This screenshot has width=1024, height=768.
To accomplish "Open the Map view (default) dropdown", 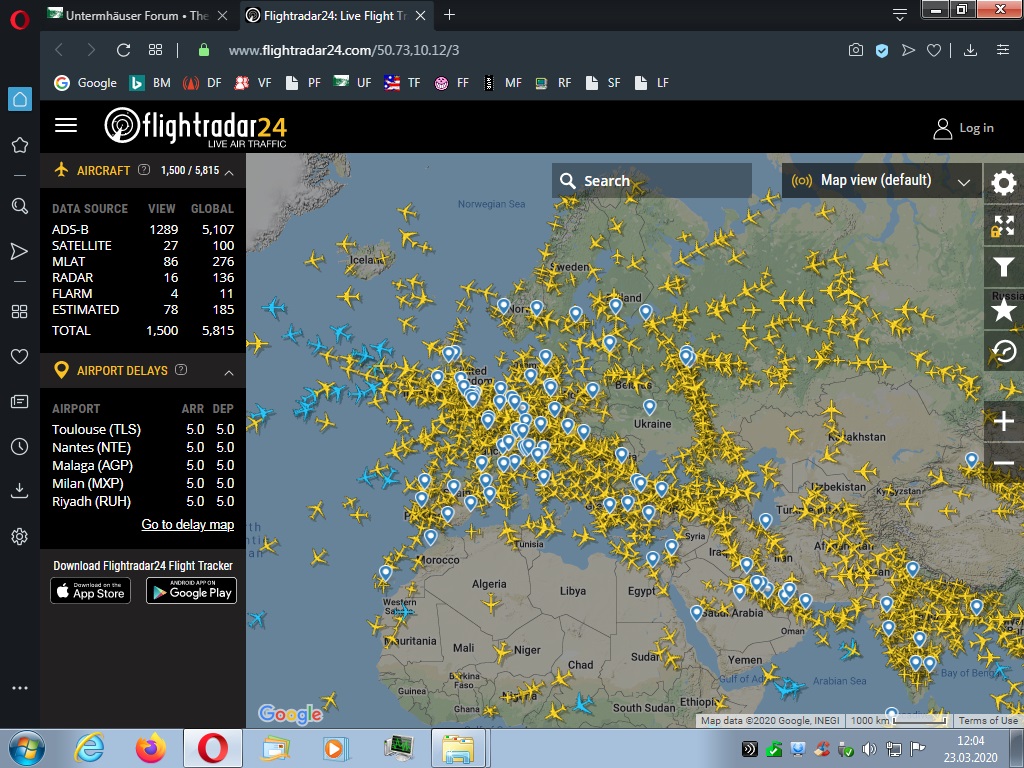I will point(881,181).
